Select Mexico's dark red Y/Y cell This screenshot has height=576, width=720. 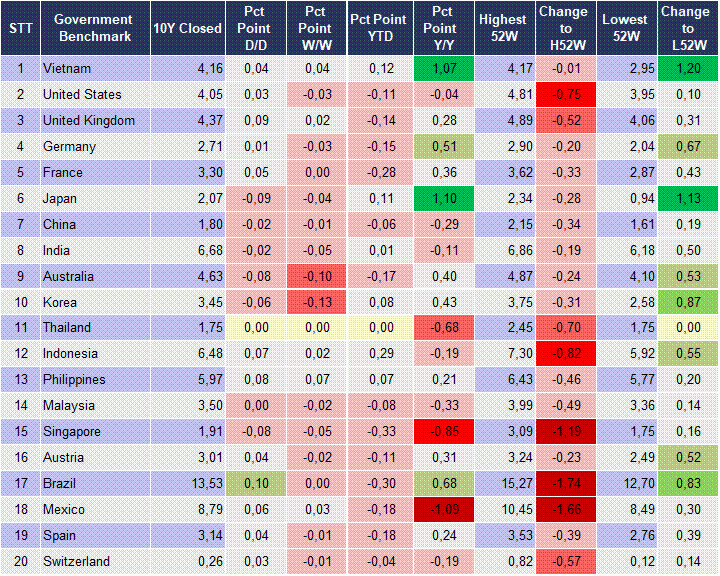pyautogui.click(x=442, y=509)
